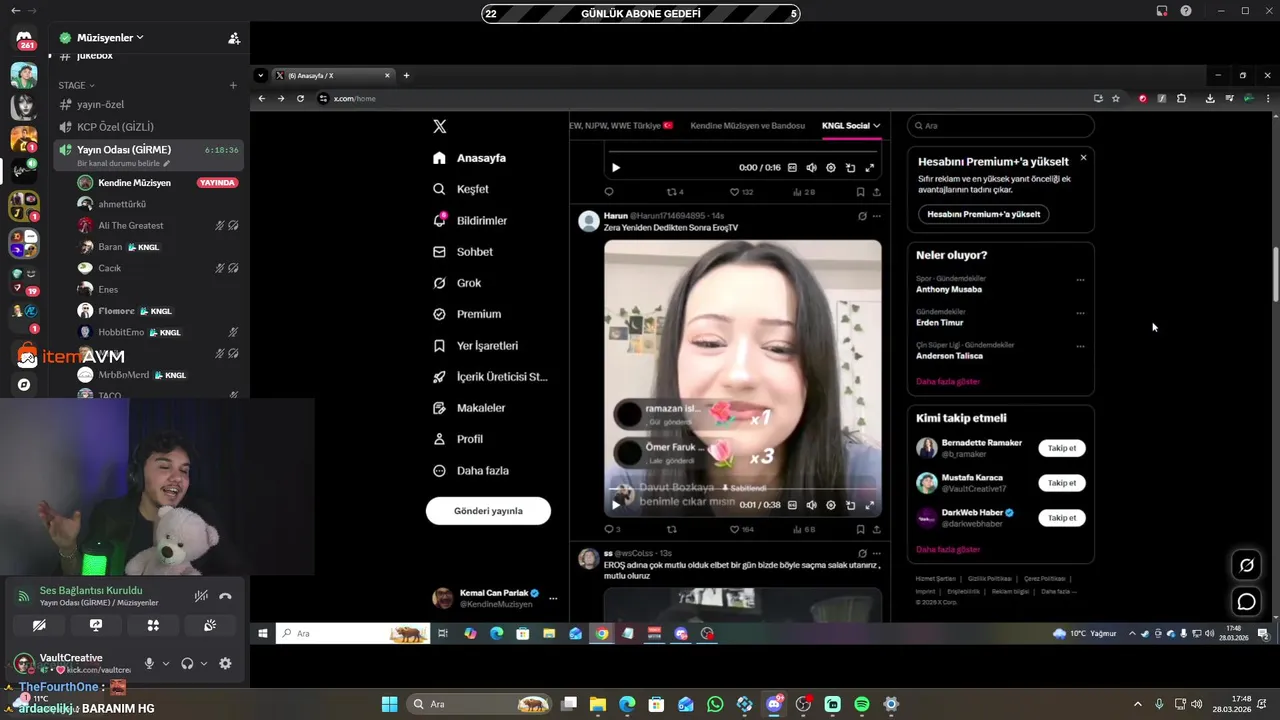Disconnect from voice channel
This screenshot has height=720, width=1280.
225,596
